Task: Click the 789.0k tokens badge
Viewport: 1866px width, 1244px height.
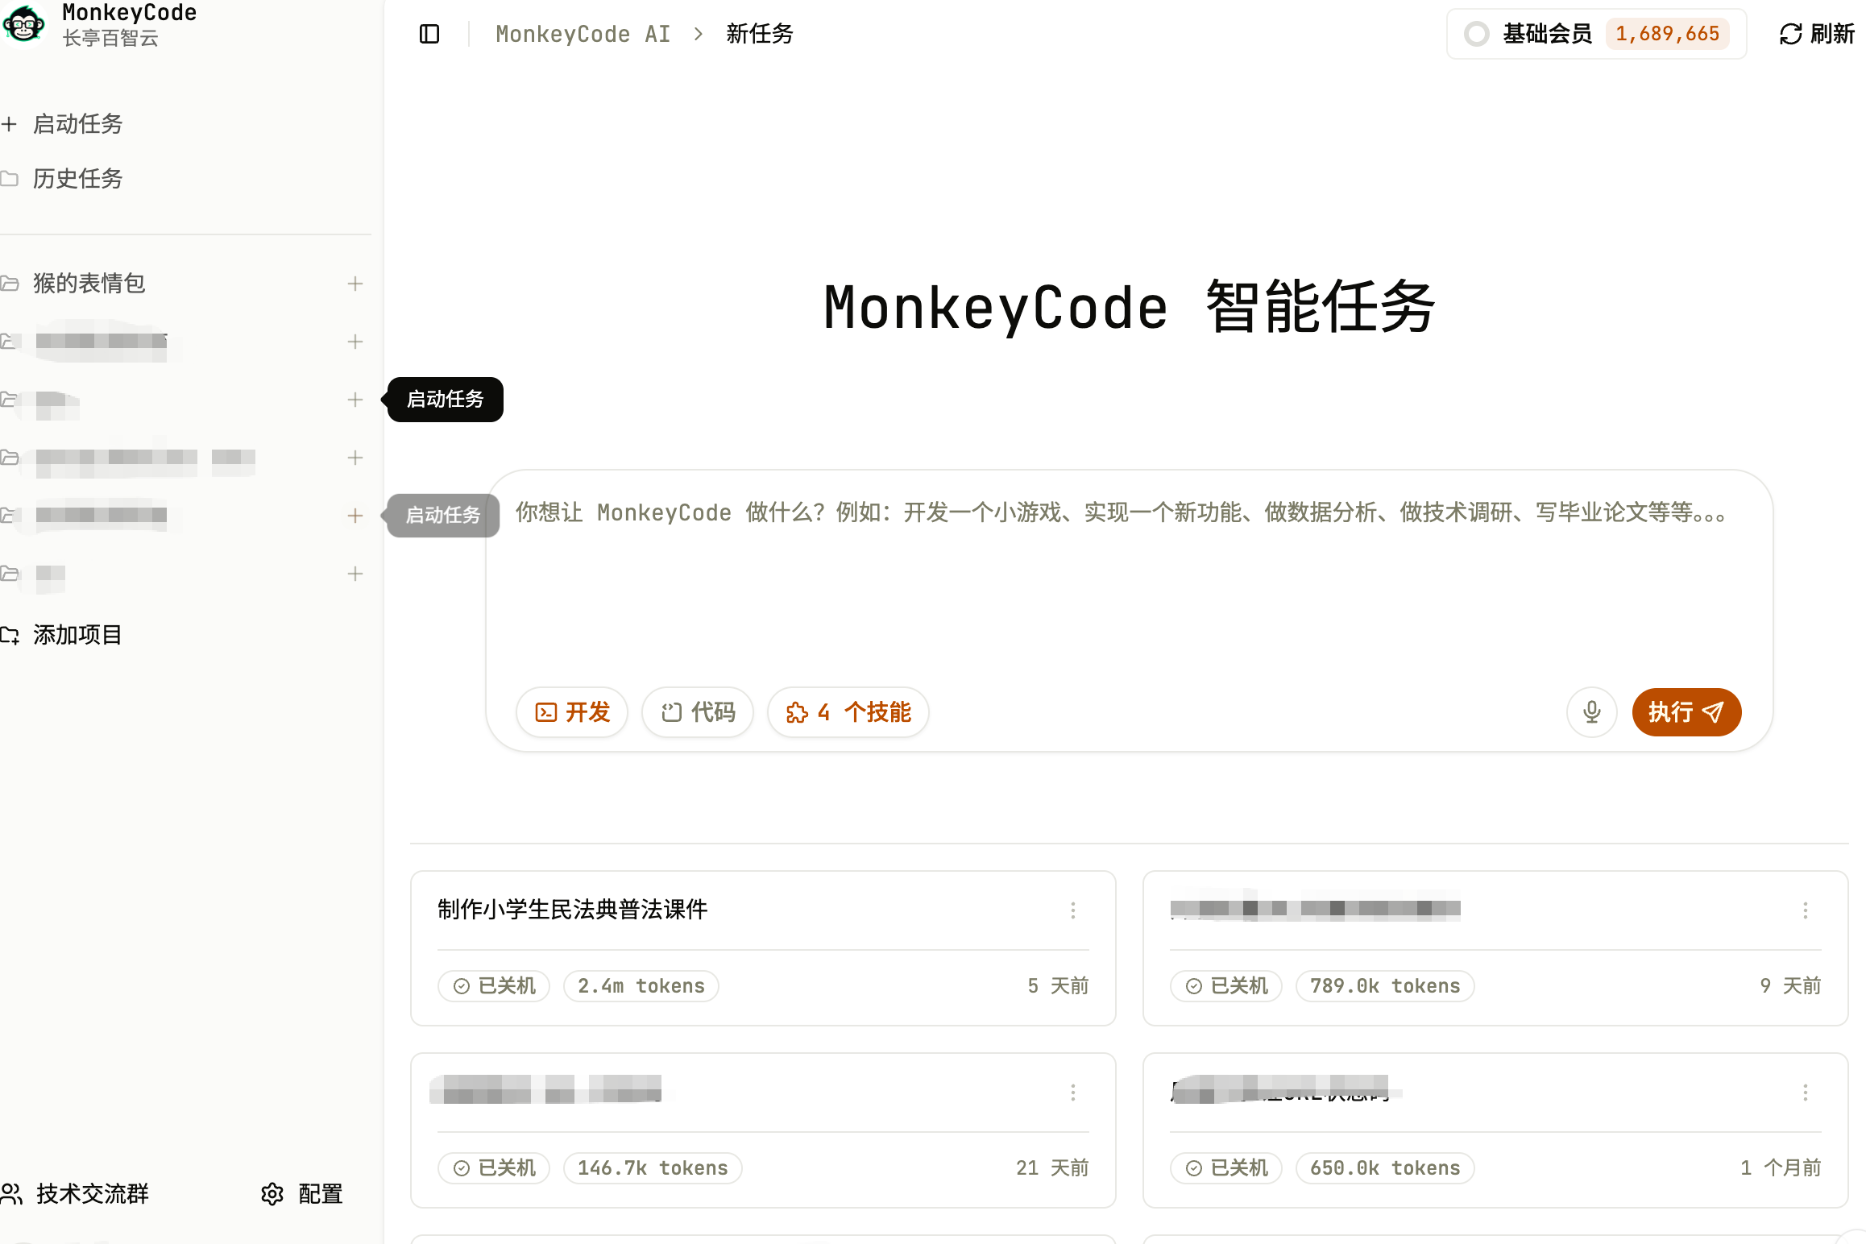Action: pos(1385,986)
